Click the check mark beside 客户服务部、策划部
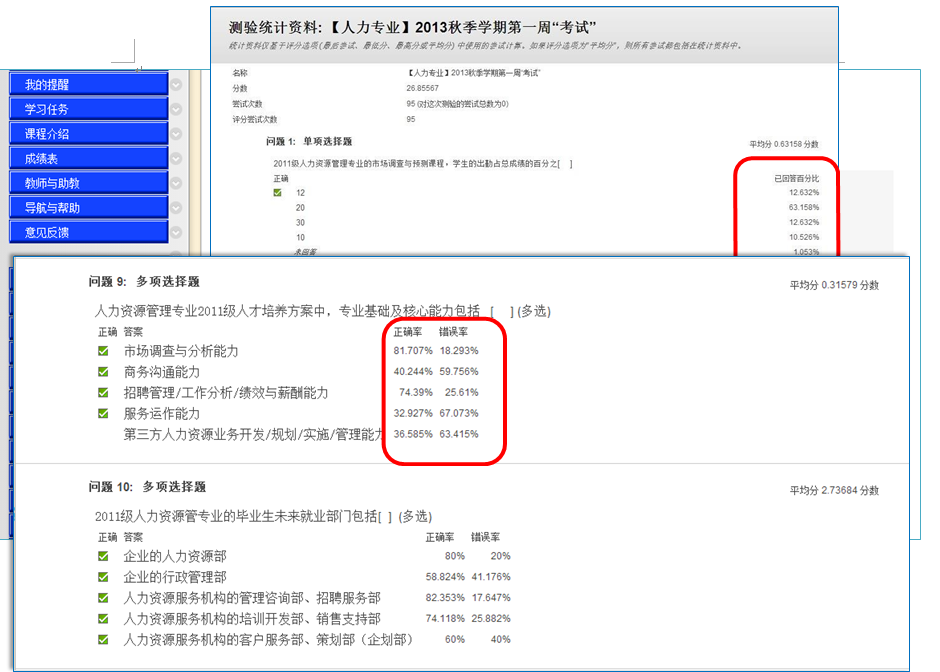This screenshot has width=940, height=672. click(103, 640)
